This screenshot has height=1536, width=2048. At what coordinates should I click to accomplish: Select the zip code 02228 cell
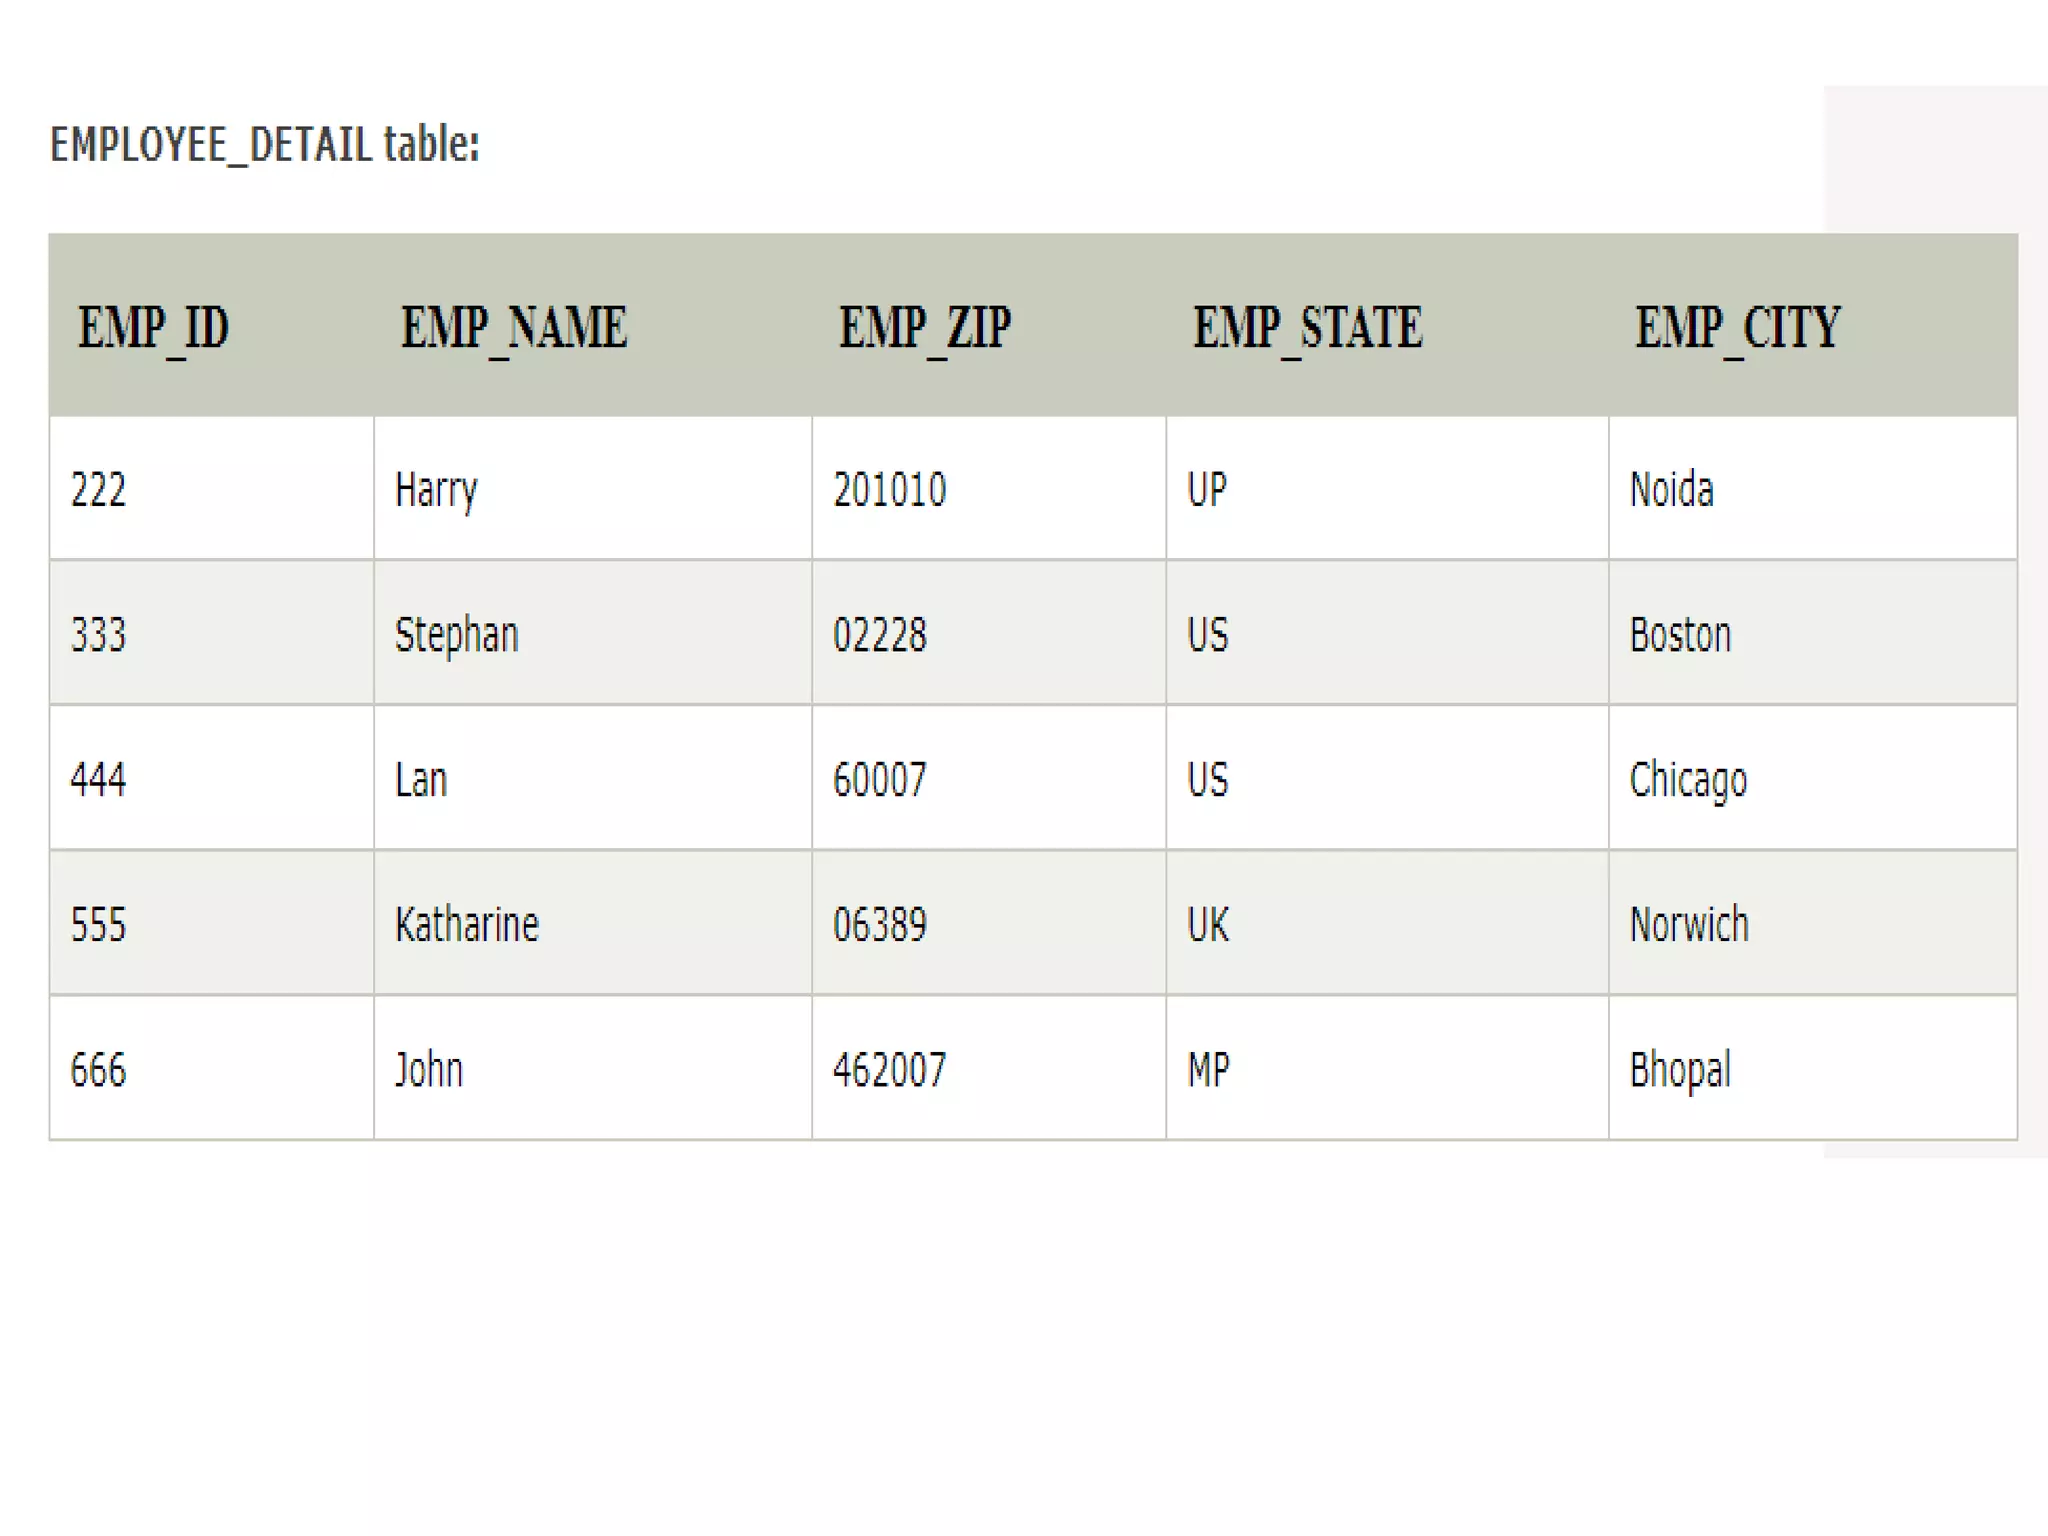pyautogui.click(x=989, y=633)
